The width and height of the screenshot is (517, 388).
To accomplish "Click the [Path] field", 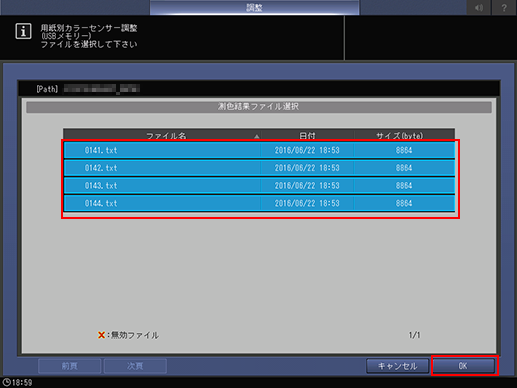I will click(259, 89).
